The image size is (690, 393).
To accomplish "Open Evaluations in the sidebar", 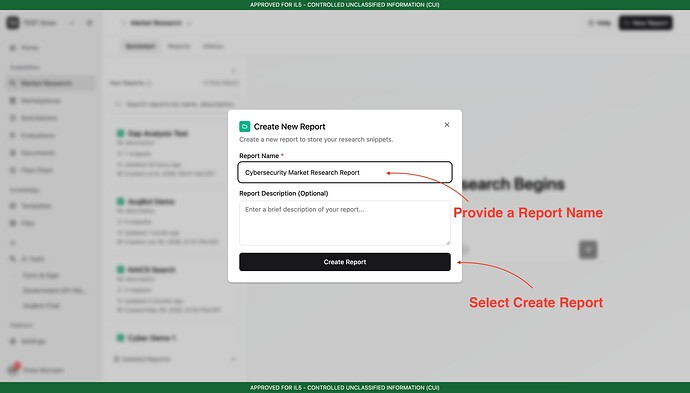I will pos(33,136).
